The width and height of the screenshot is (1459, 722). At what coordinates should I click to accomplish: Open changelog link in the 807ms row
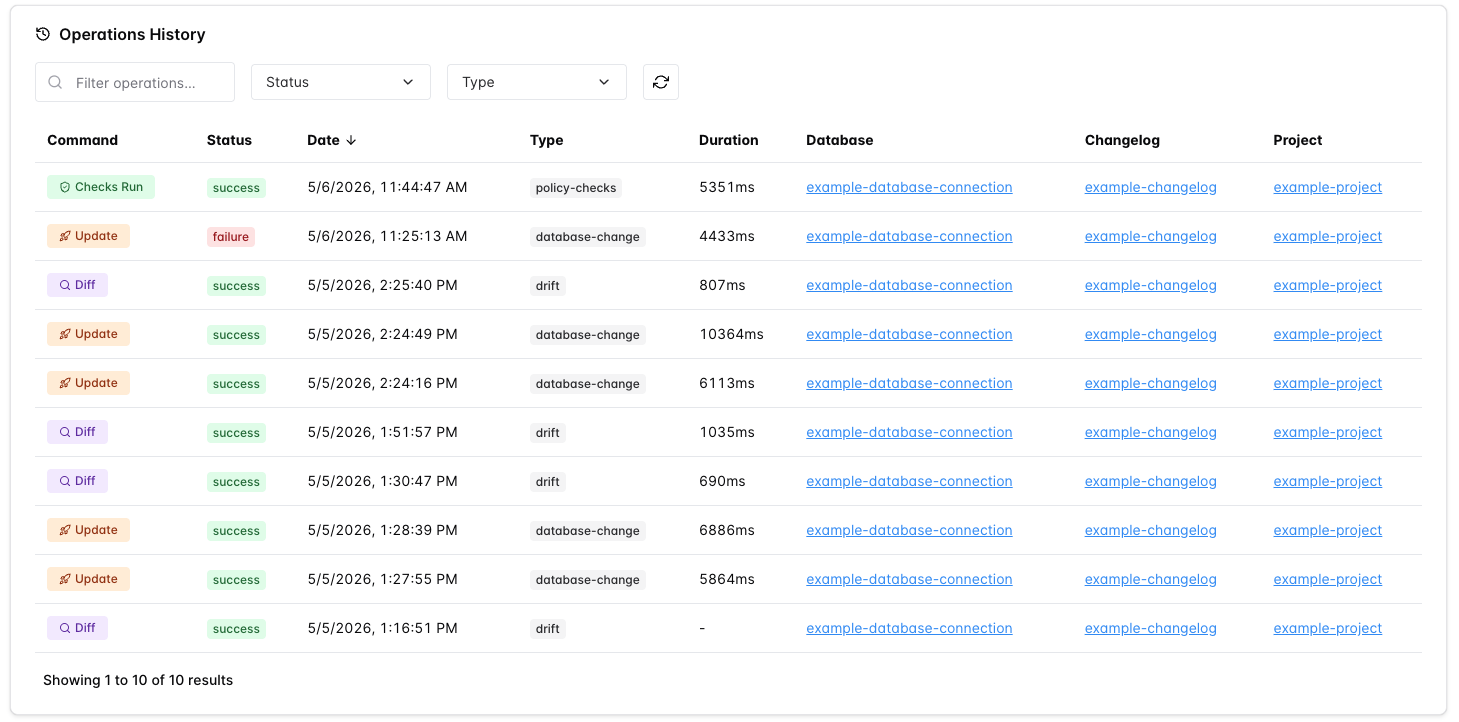(x=1151, y=285)
